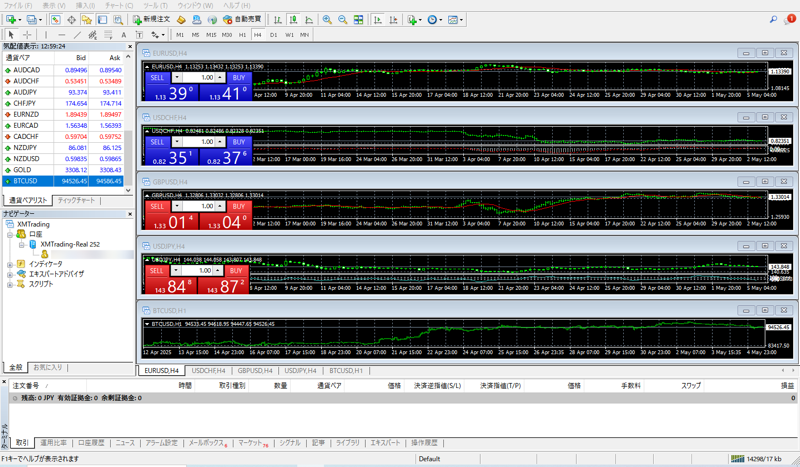
Task: Select the Text (A) drawing tool
Action: [x=123, y=35]
